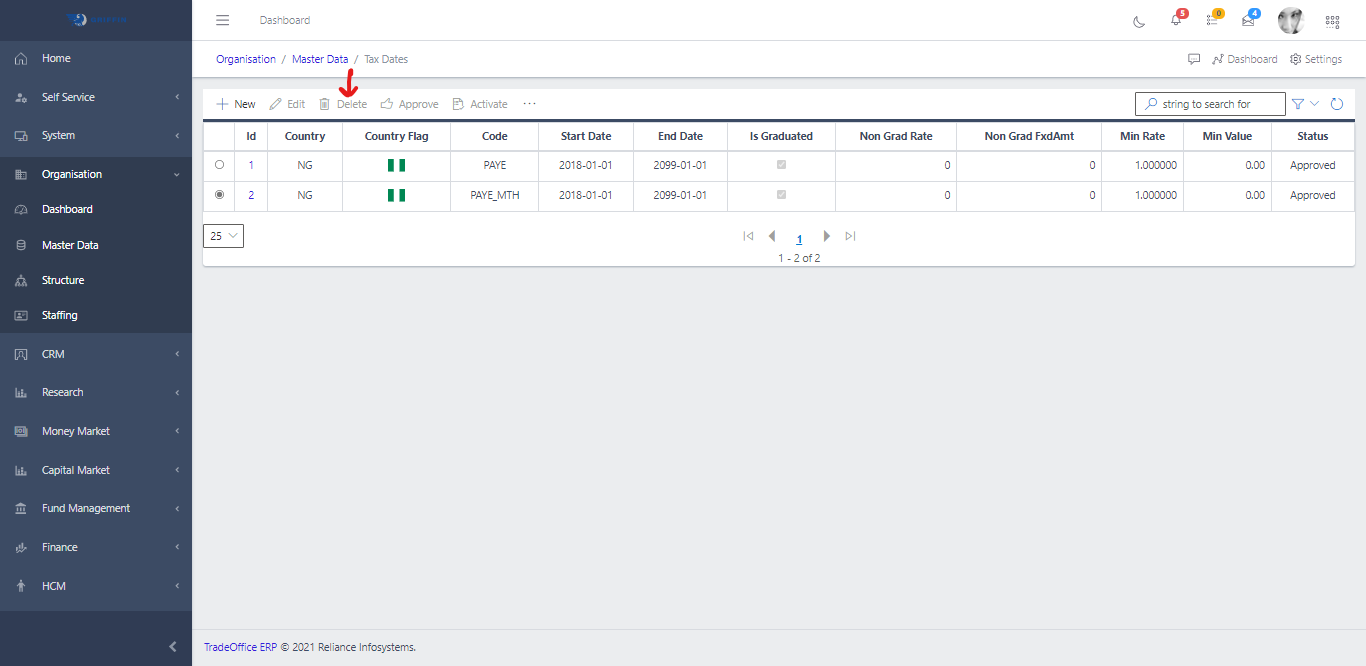
Task: Toggle Is Graduated checkbox for PAYE row
Action: tap(781, 165)
